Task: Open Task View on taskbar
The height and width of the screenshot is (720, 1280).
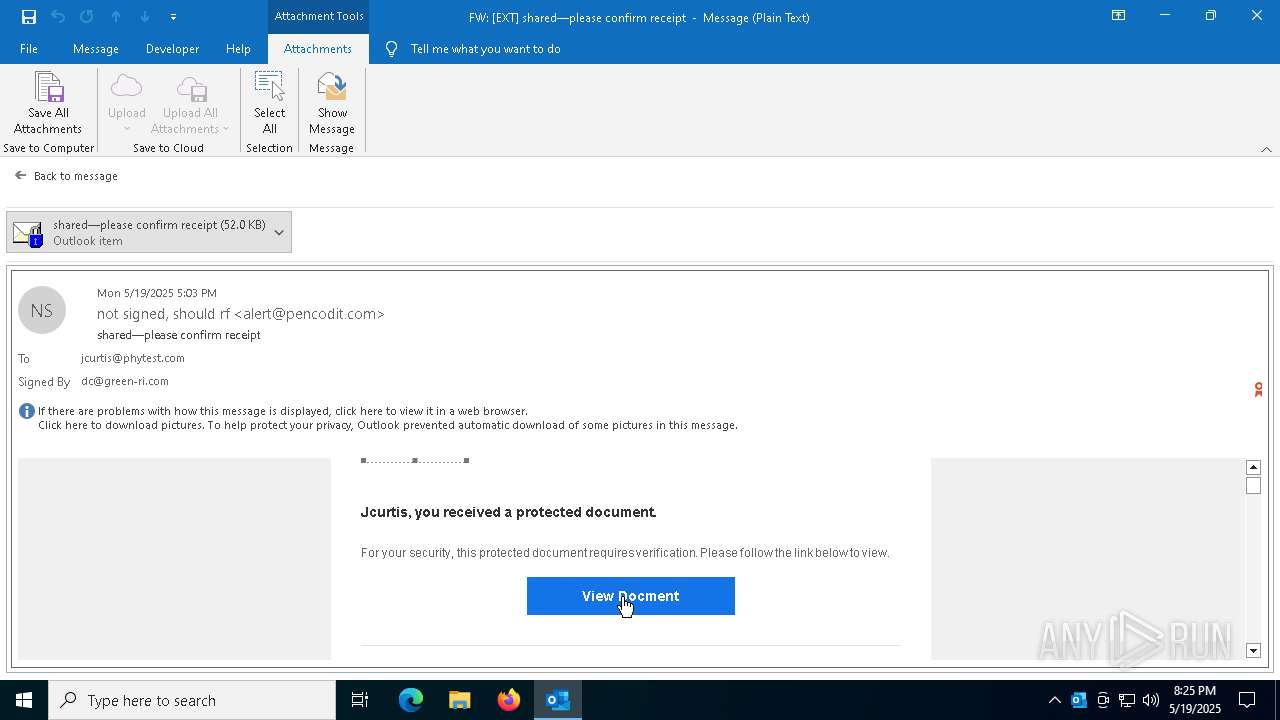Action: pos(360,700)
